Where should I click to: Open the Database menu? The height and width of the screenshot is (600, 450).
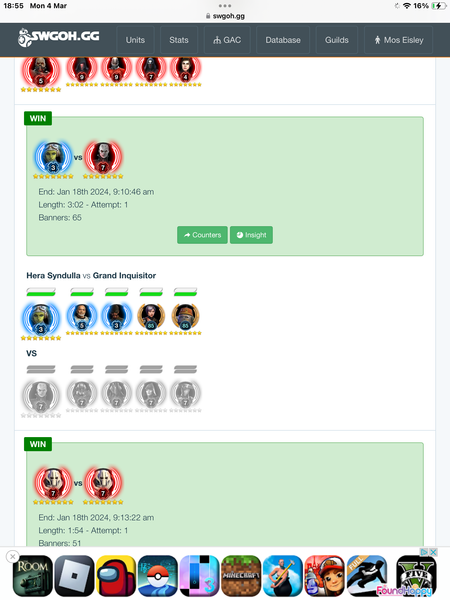click(x=283, y=40)
